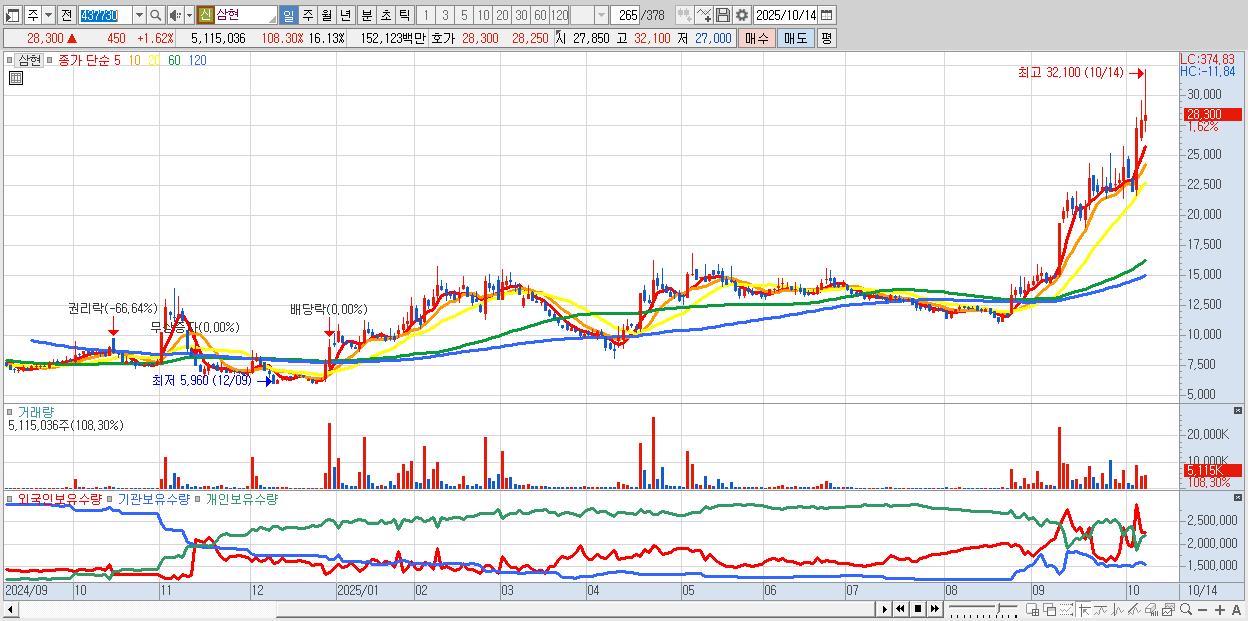Click the add-pane window icon in bottom toolbar
This screenshot has height=621, width=1248.
pyautogui.click(x=1033, y=609)
